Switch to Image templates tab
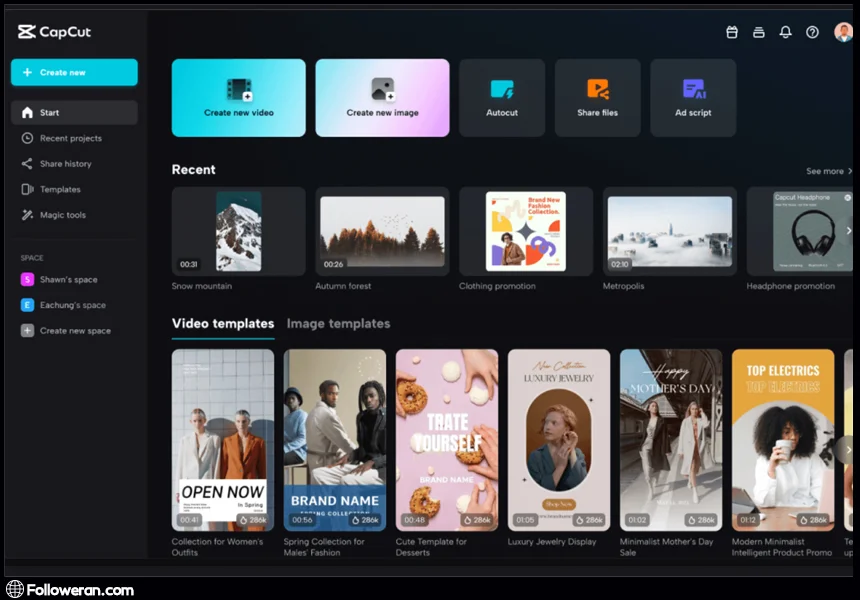 point(338,324)
